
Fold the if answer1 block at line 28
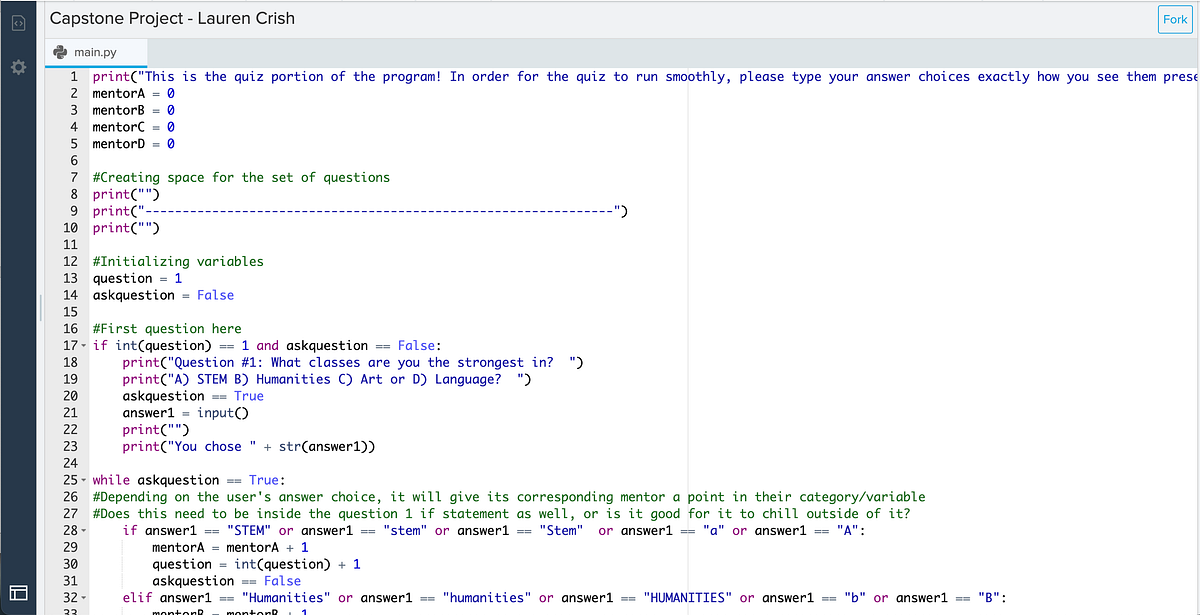tap(83, 531)
